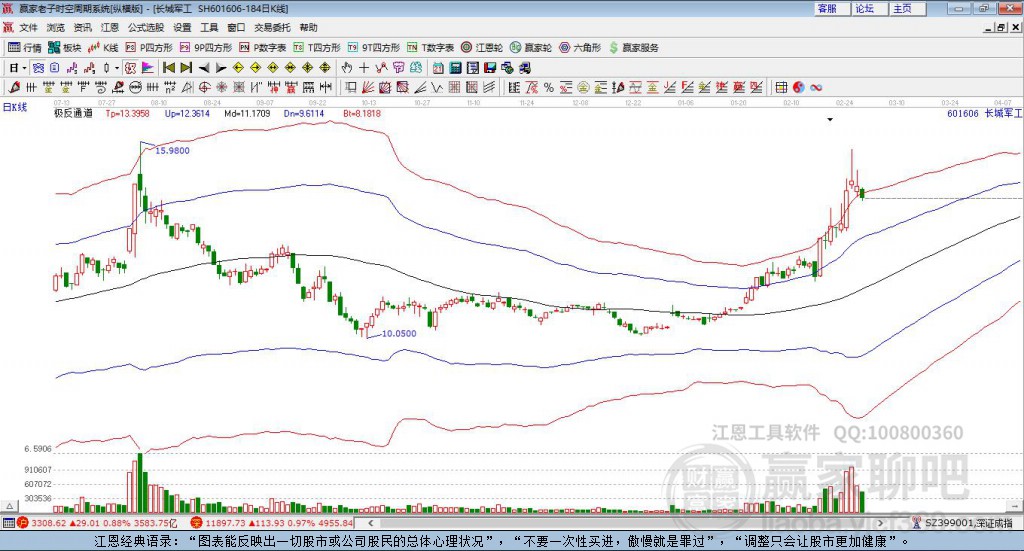Click the small black triangle marker above chart
This screenshot has width=1024, height=551.
pos(830,119)
